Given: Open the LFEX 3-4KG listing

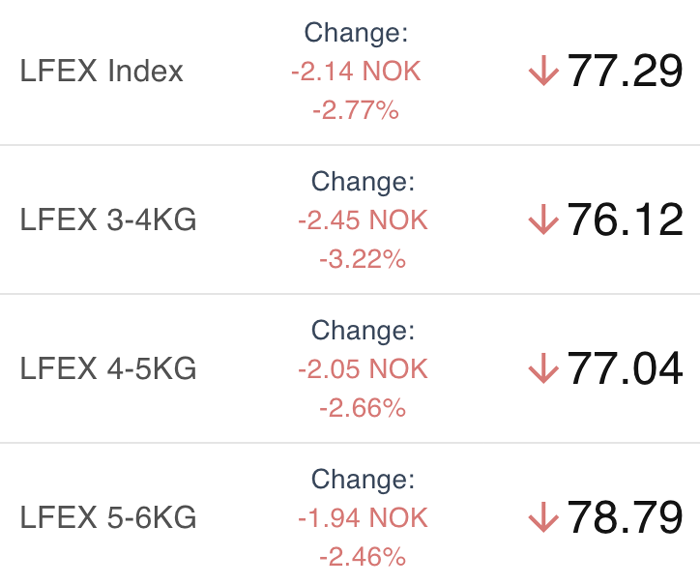Looking at the screenshot, I should coord(108,220).
